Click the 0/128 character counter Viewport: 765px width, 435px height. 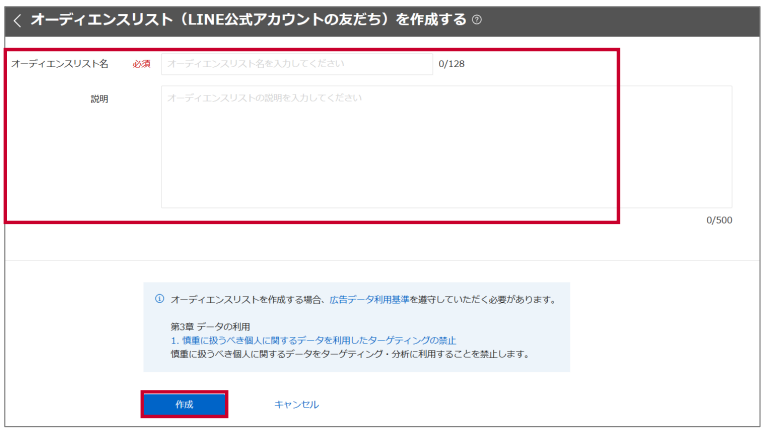pyautogui.click(x=451, y=64)
